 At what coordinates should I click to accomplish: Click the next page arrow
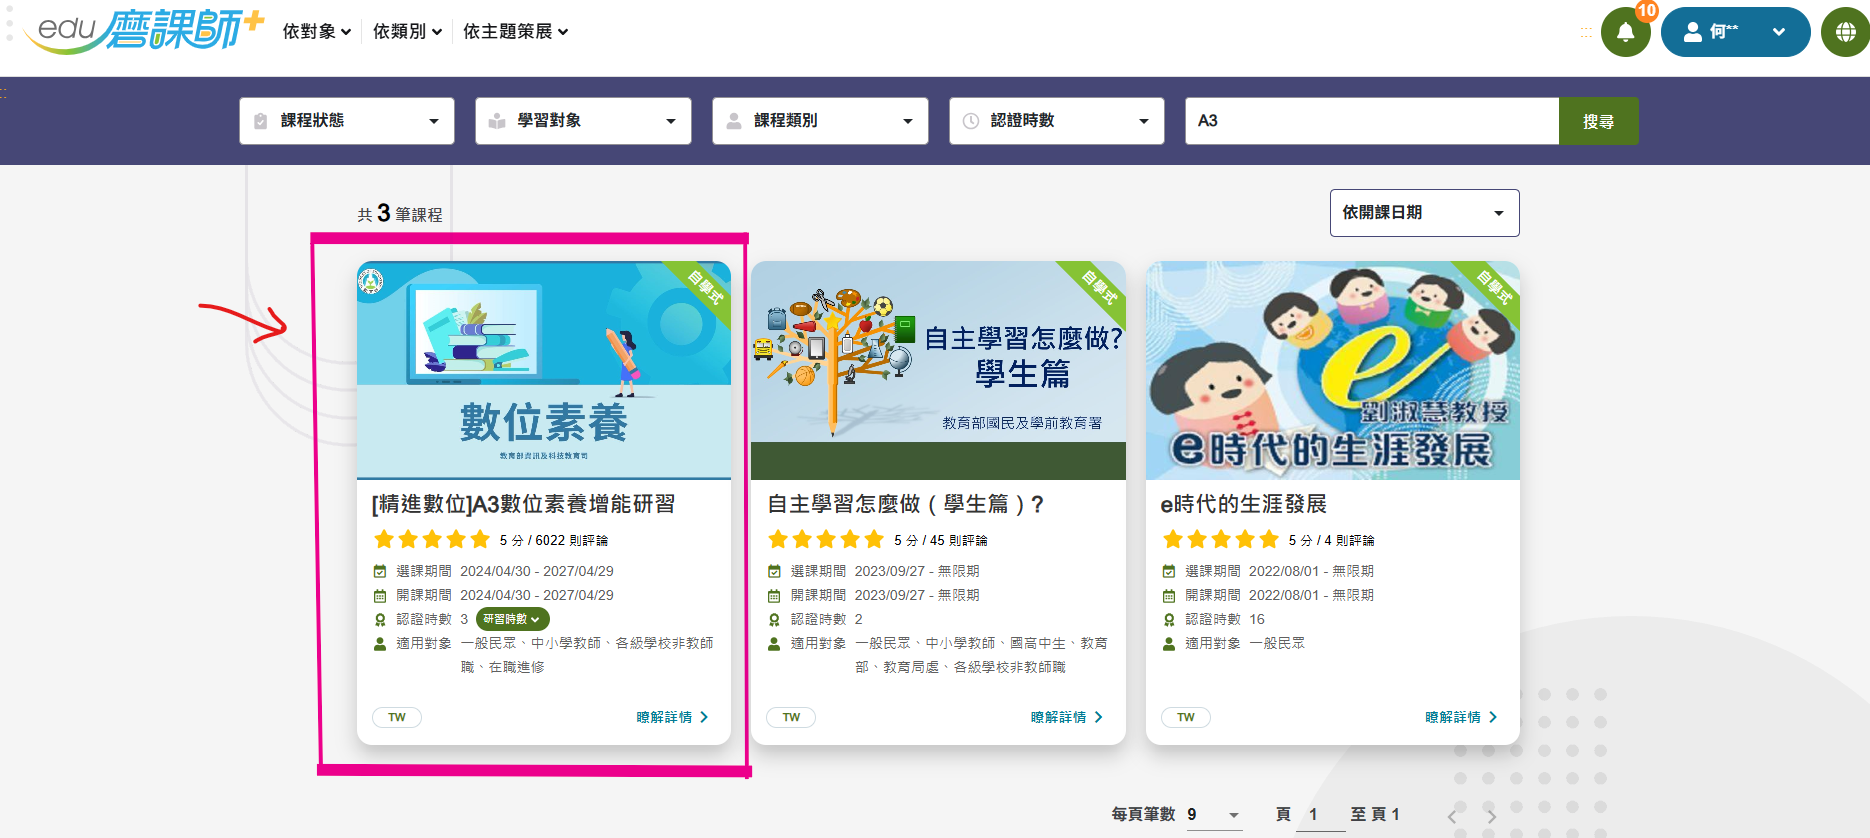(1491, 816)
